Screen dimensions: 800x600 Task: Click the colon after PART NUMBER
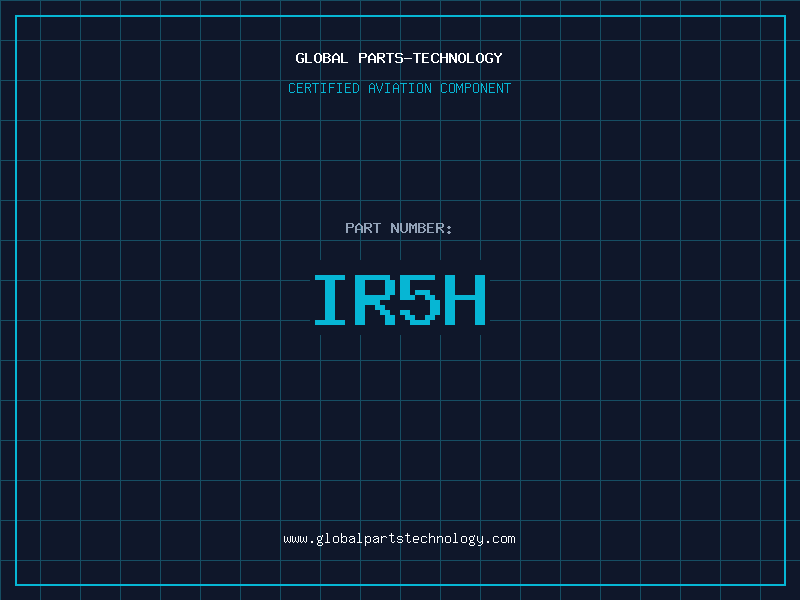click(449, 229)
